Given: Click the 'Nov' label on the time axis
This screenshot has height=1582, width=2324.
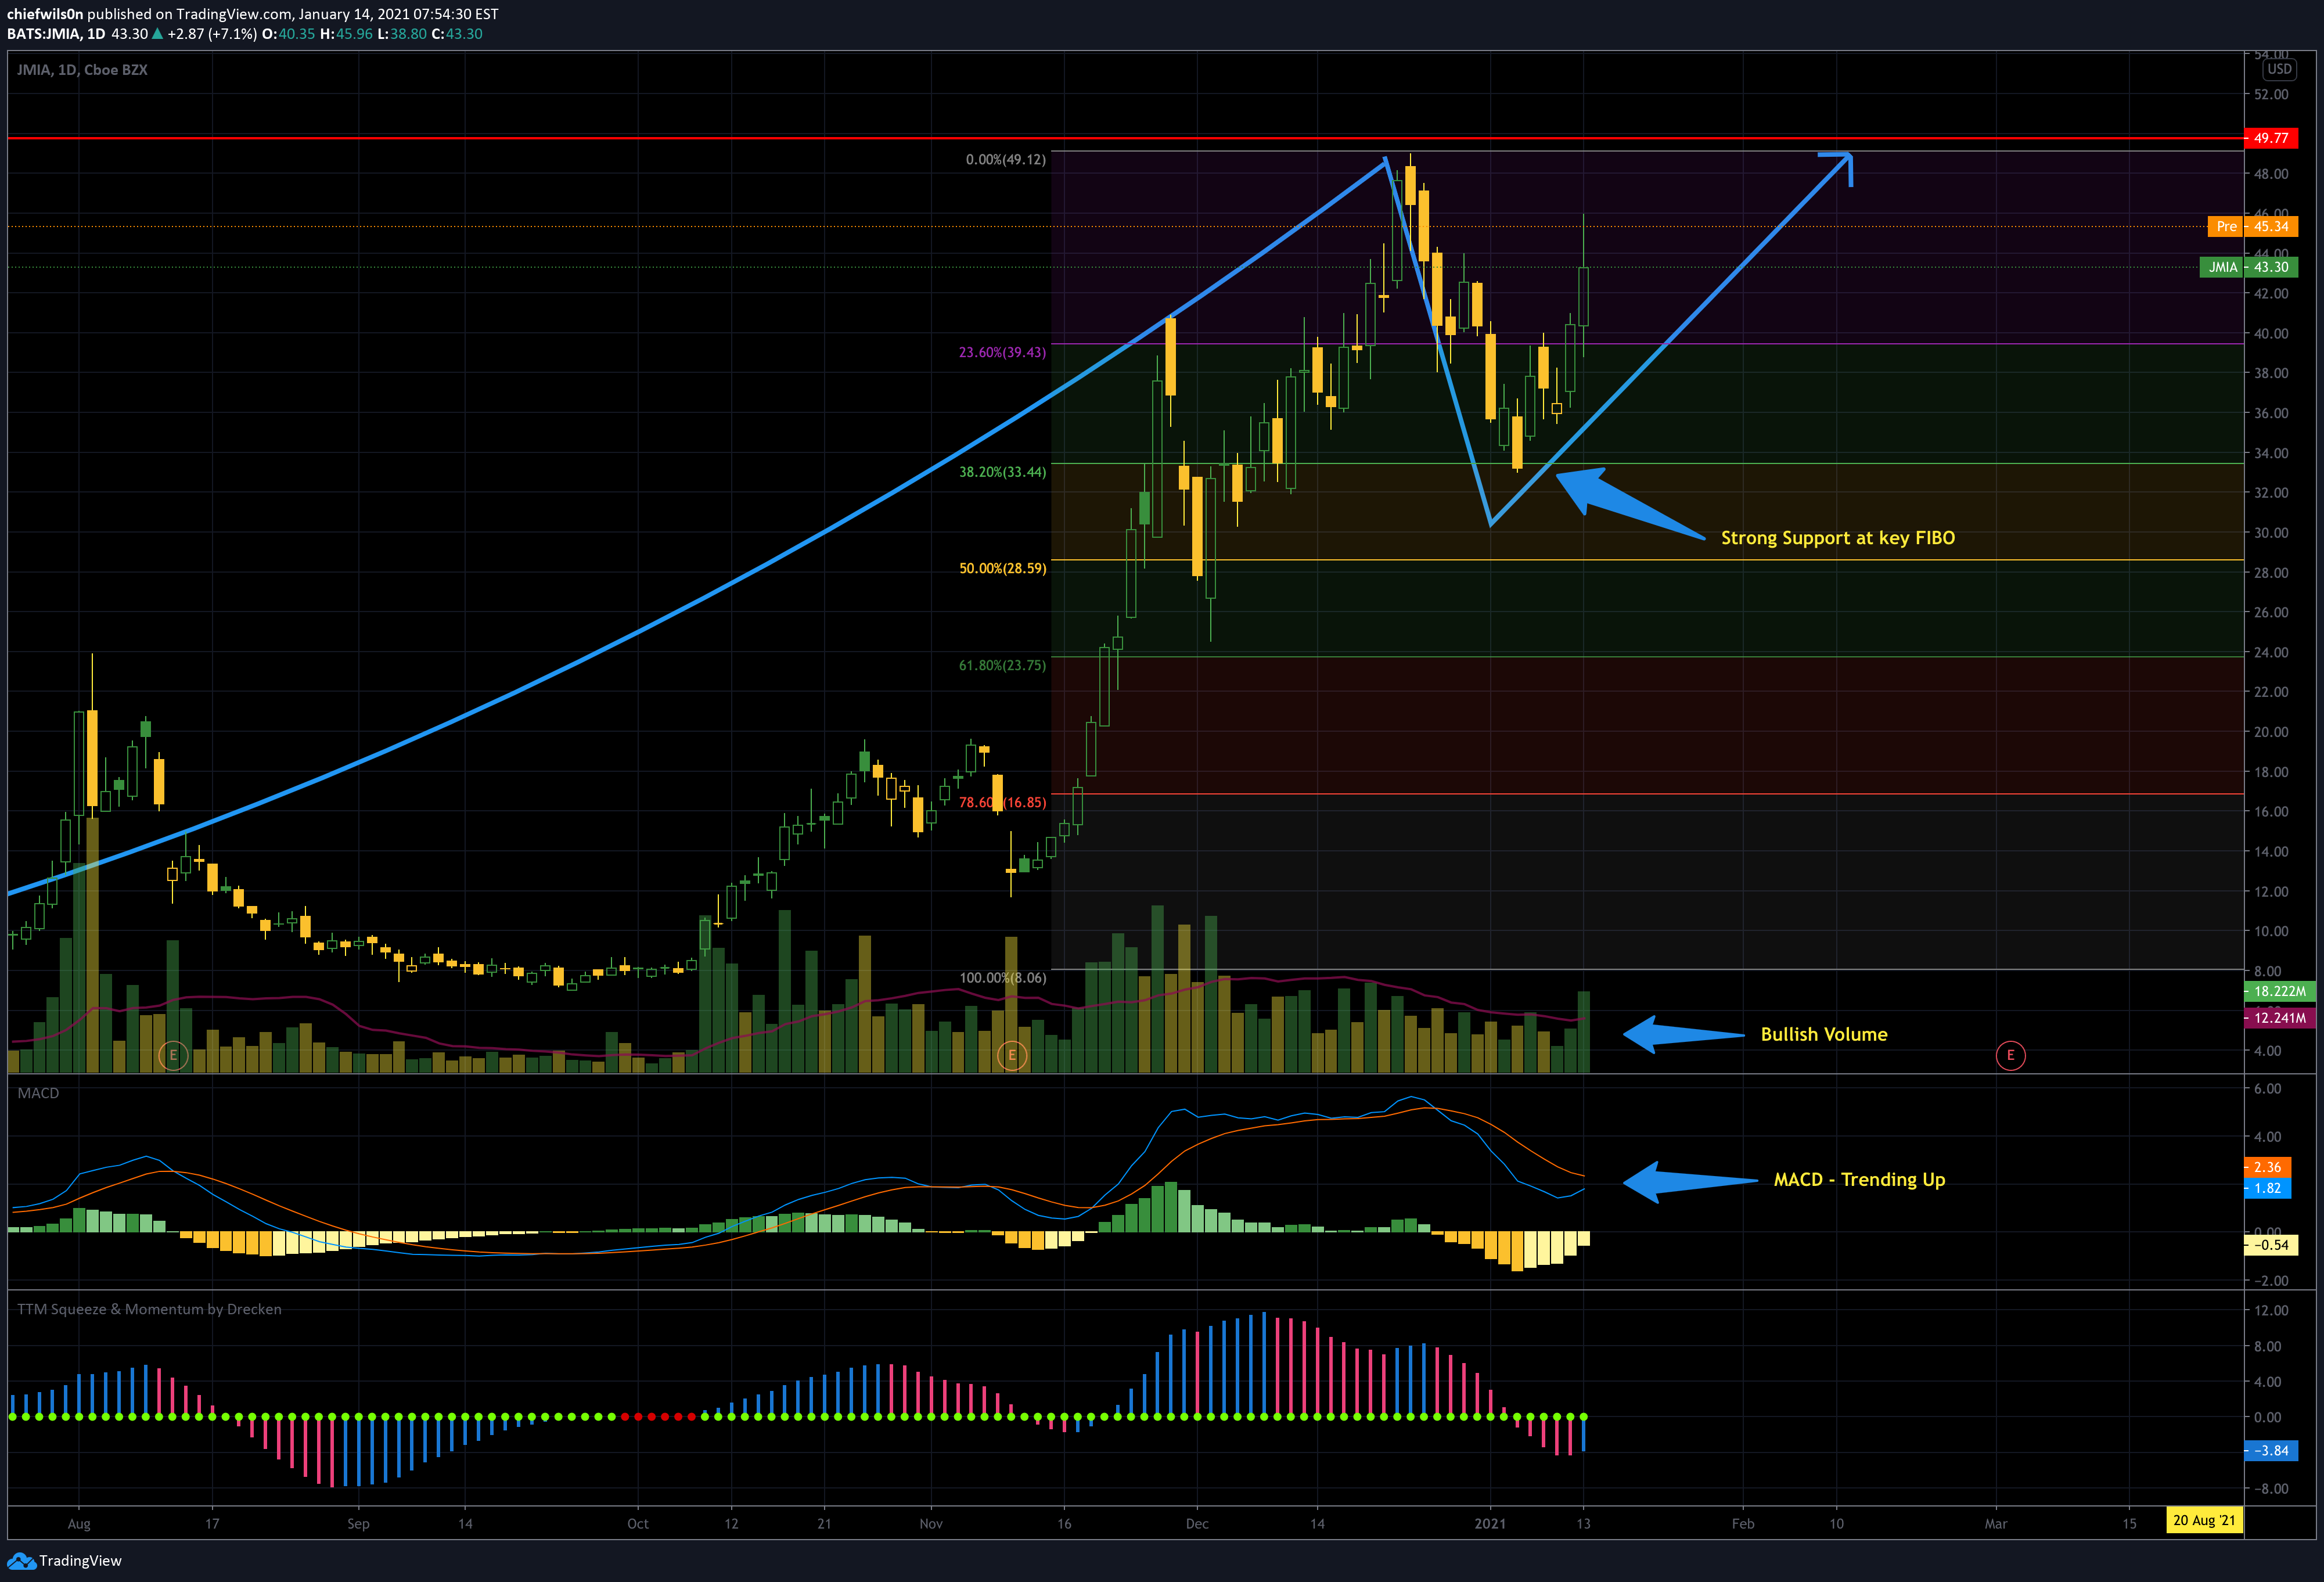Looking at the screenshot, I should (931, 1524).
